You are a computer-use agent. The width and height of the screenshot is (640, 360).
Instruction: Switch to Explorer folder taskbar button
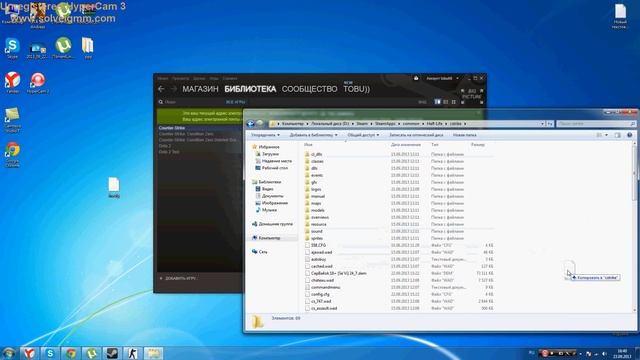(x=153, y=353)
